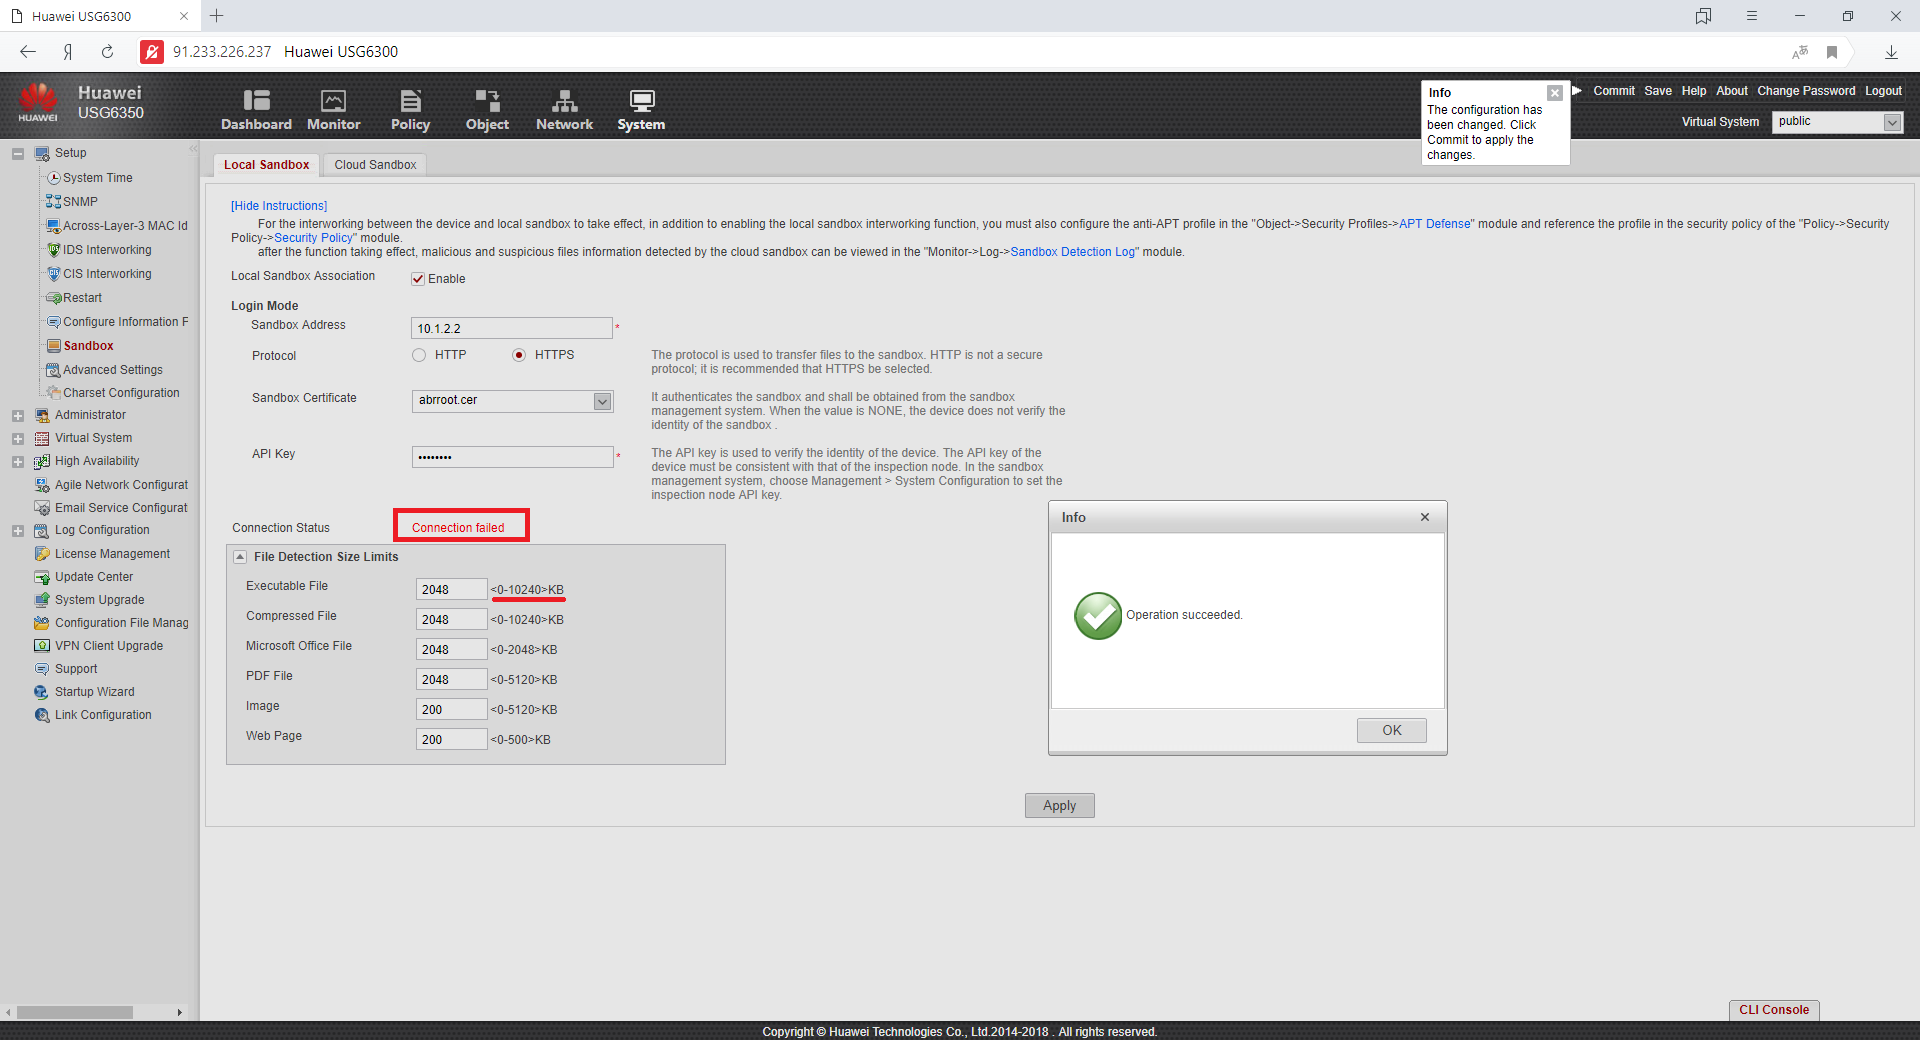This screenshot has height=1040, width=1920.
Task: Open the Sandbox Detection Log link
Action: pyautogui.click(x=1072, y=252)
